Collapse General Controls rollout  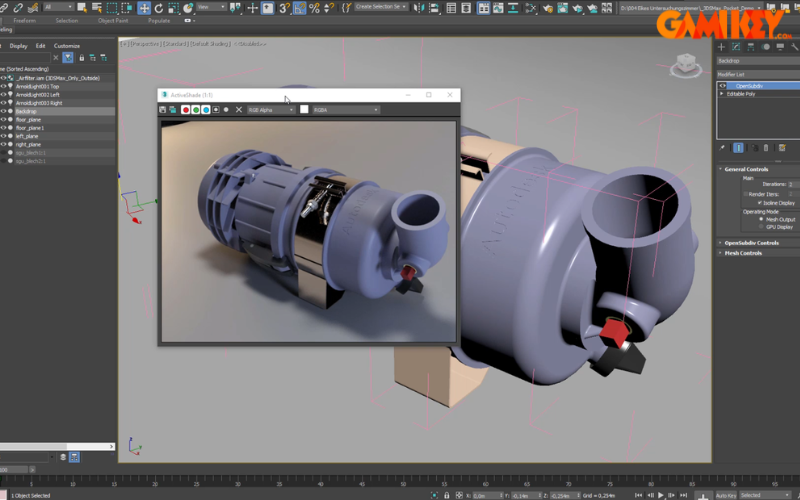tap(746, 169)
